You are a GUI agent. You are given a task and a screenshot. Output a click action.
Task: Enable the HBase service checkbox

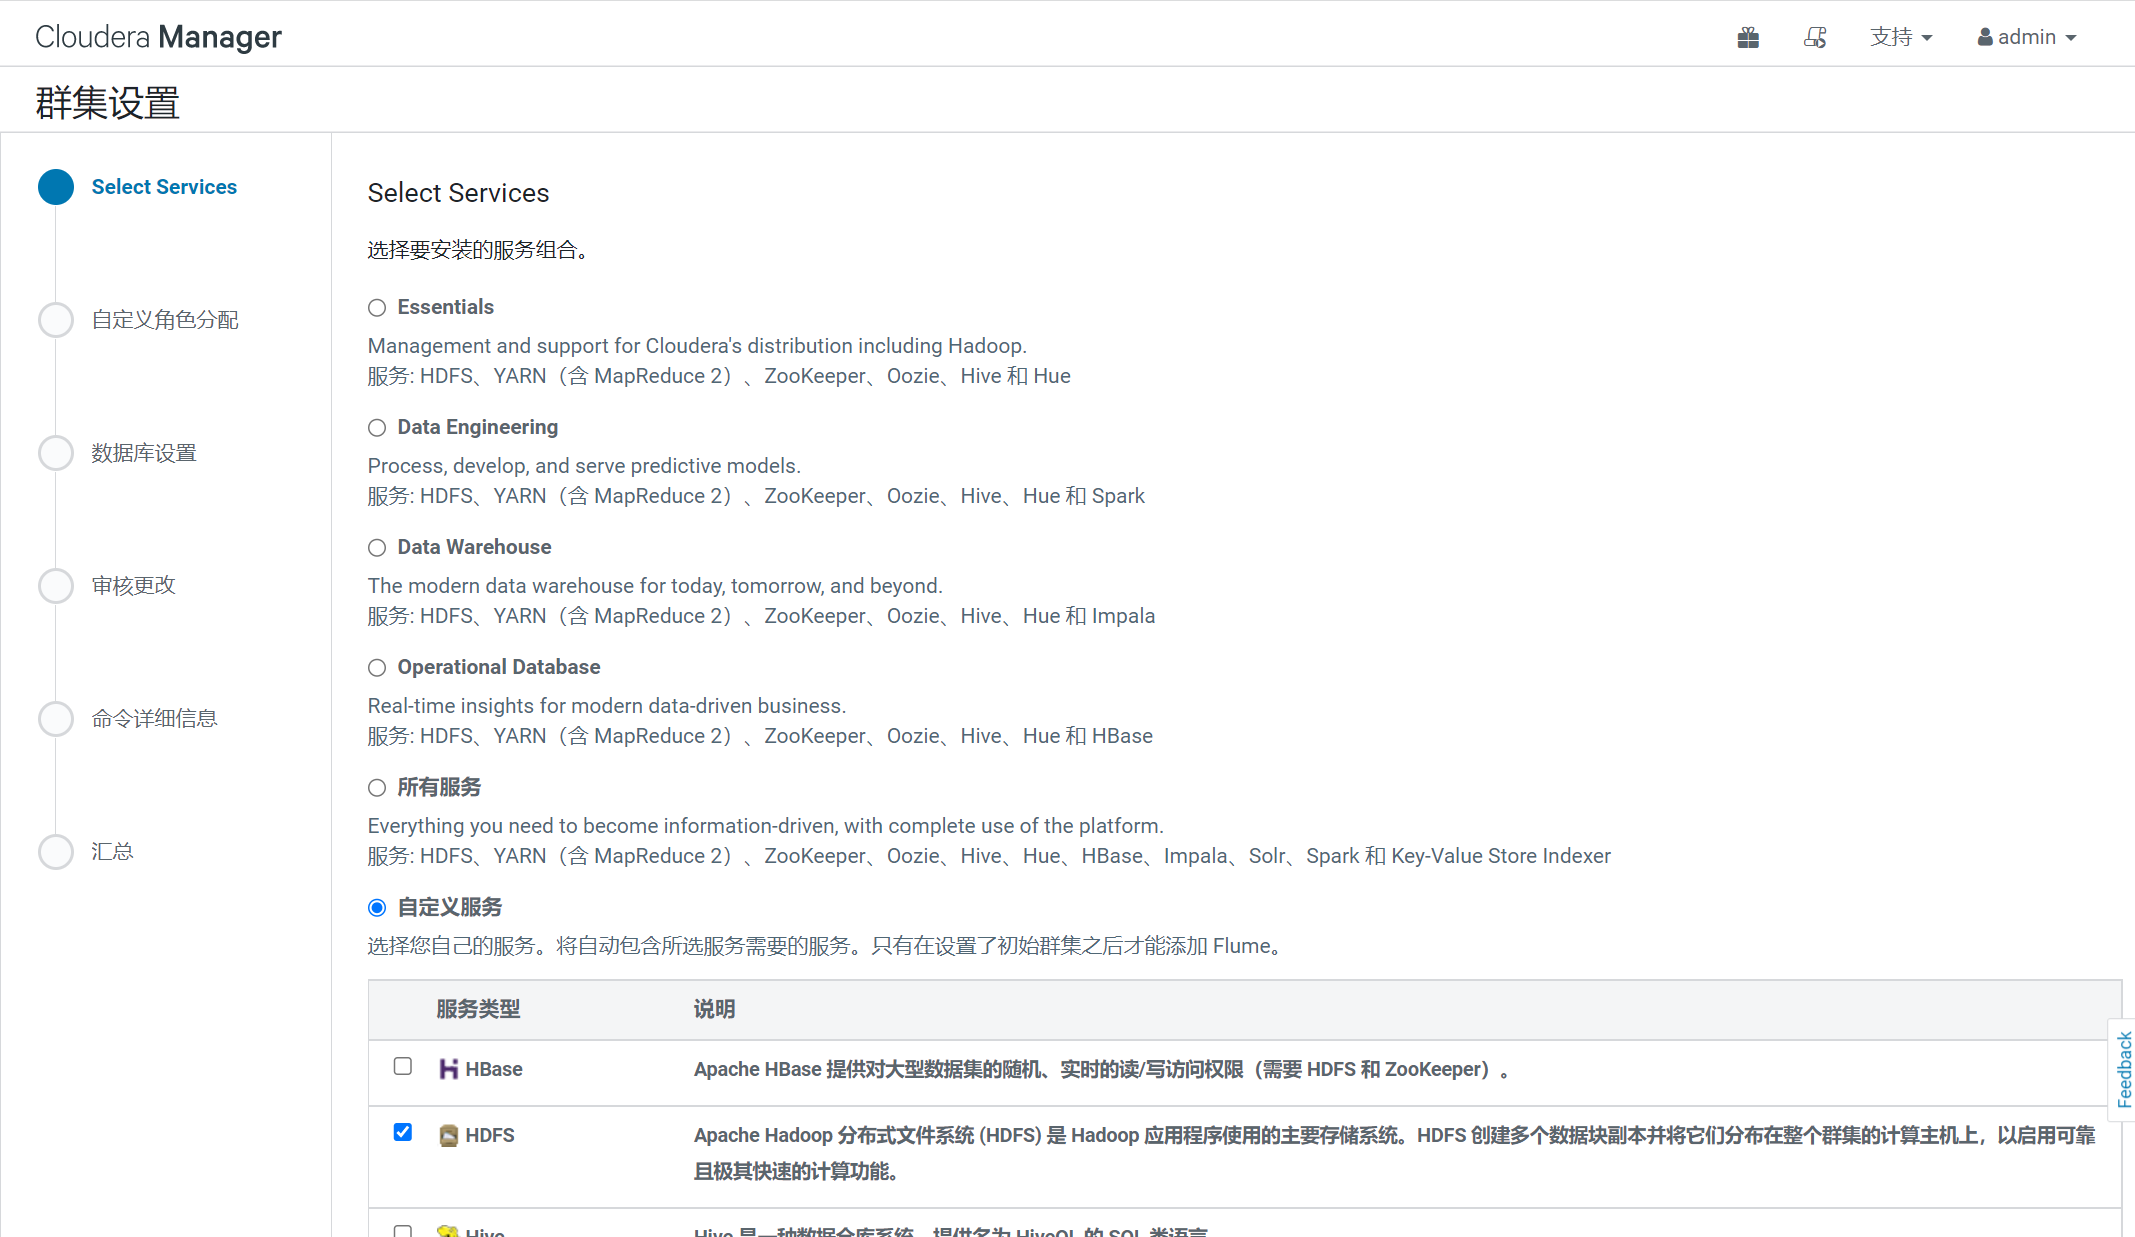click(x=403, y=1066)
